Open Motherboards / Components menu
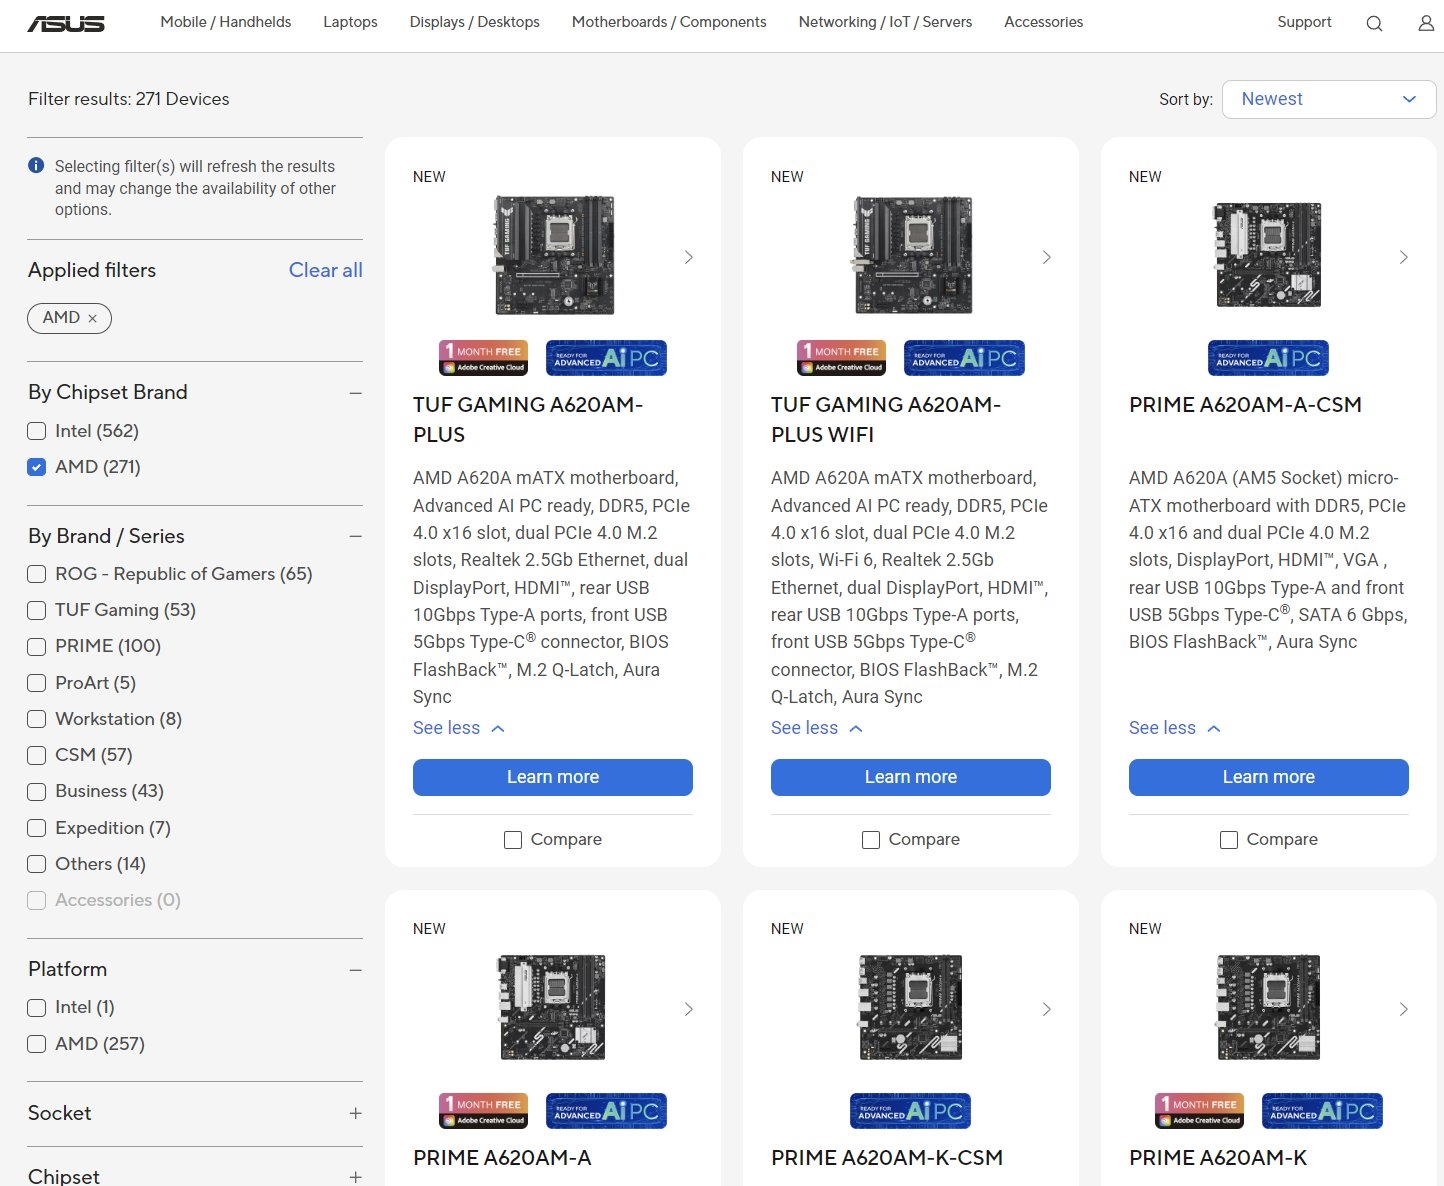Viewport: 1444px width, 1186px height. 669,22
